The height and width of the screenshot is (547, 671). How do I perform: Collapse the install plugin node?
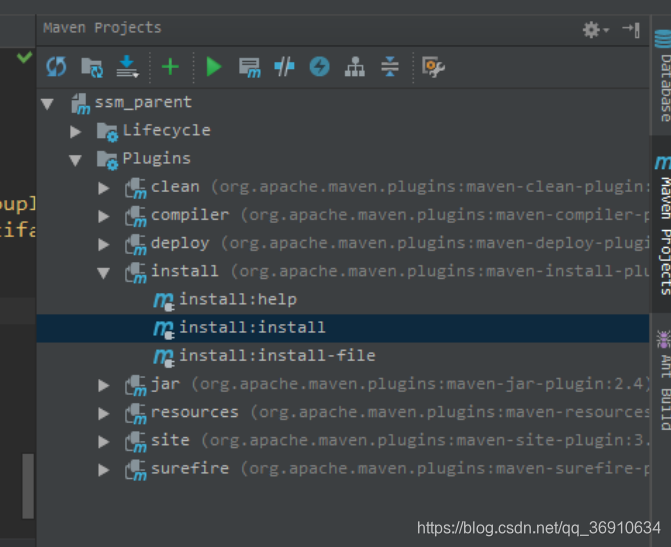(x=104, y=273)
